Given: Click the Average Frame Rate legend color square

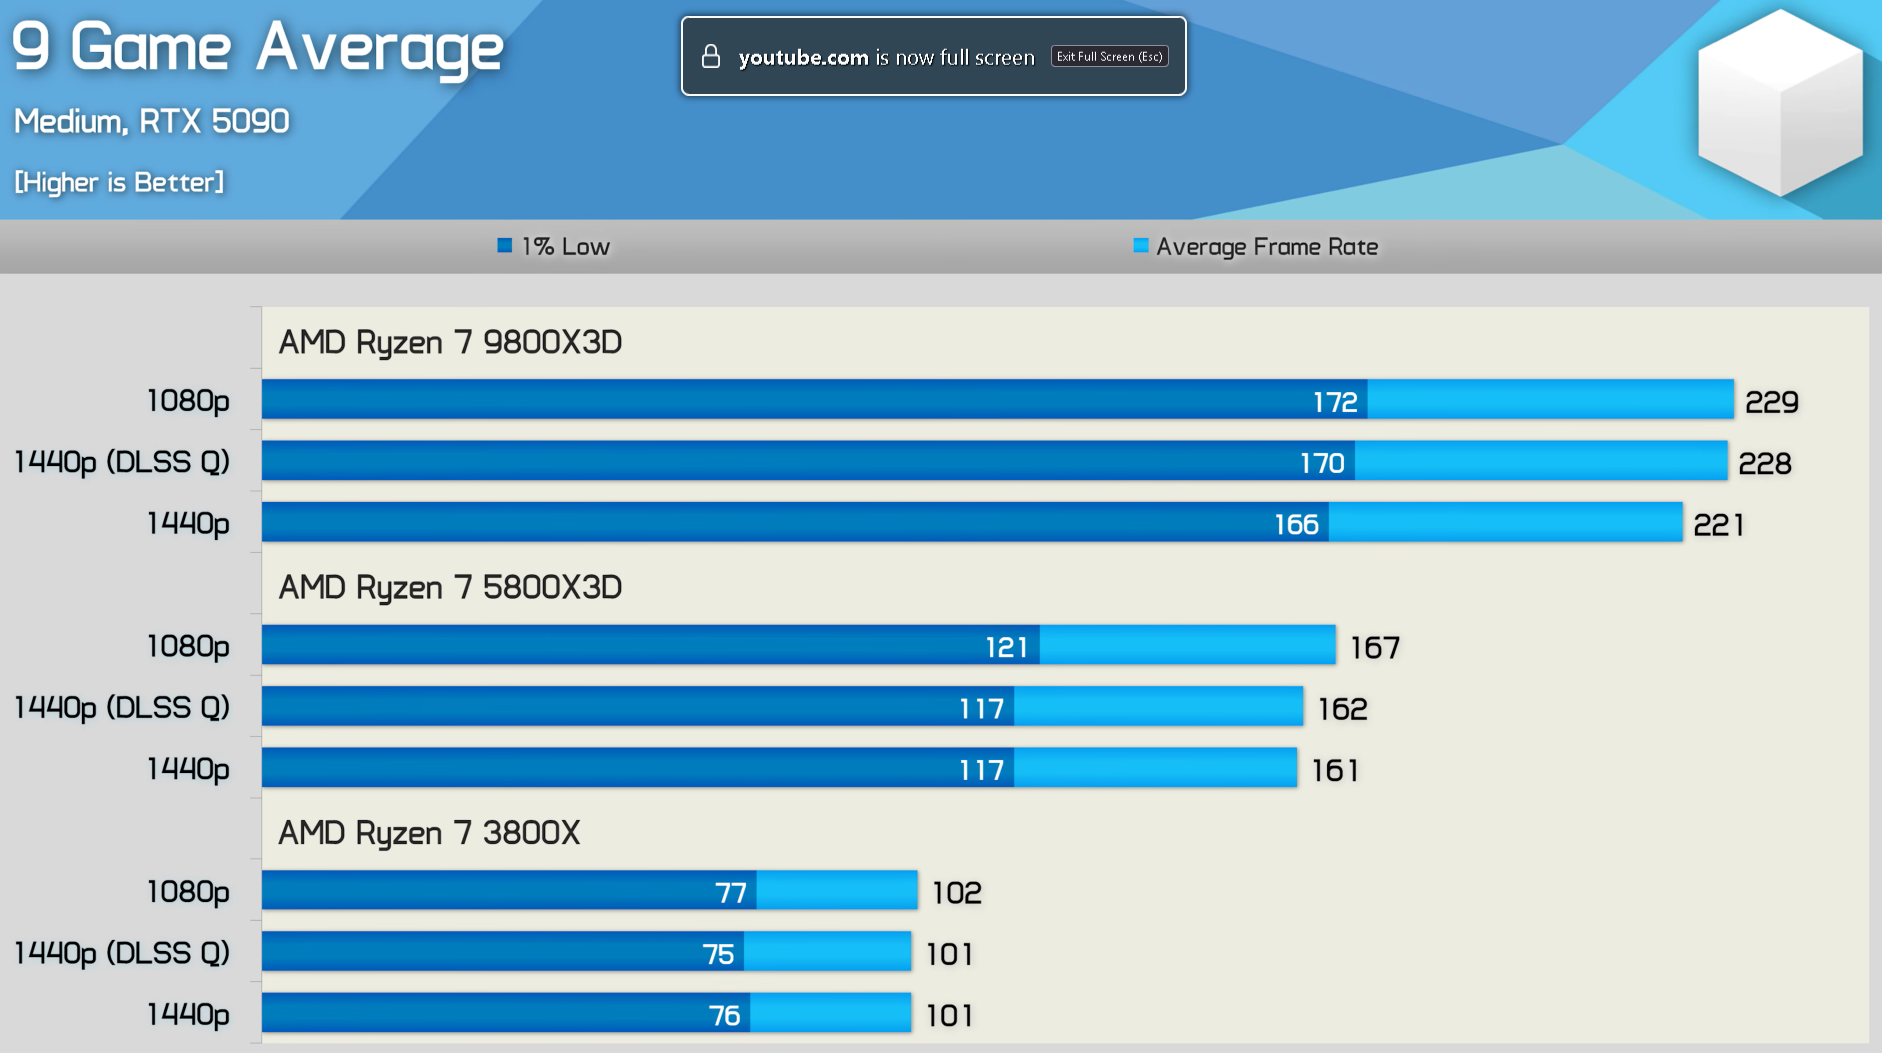Looking at the screenshot, I should pyautogui.click(x=1140, y=246).
